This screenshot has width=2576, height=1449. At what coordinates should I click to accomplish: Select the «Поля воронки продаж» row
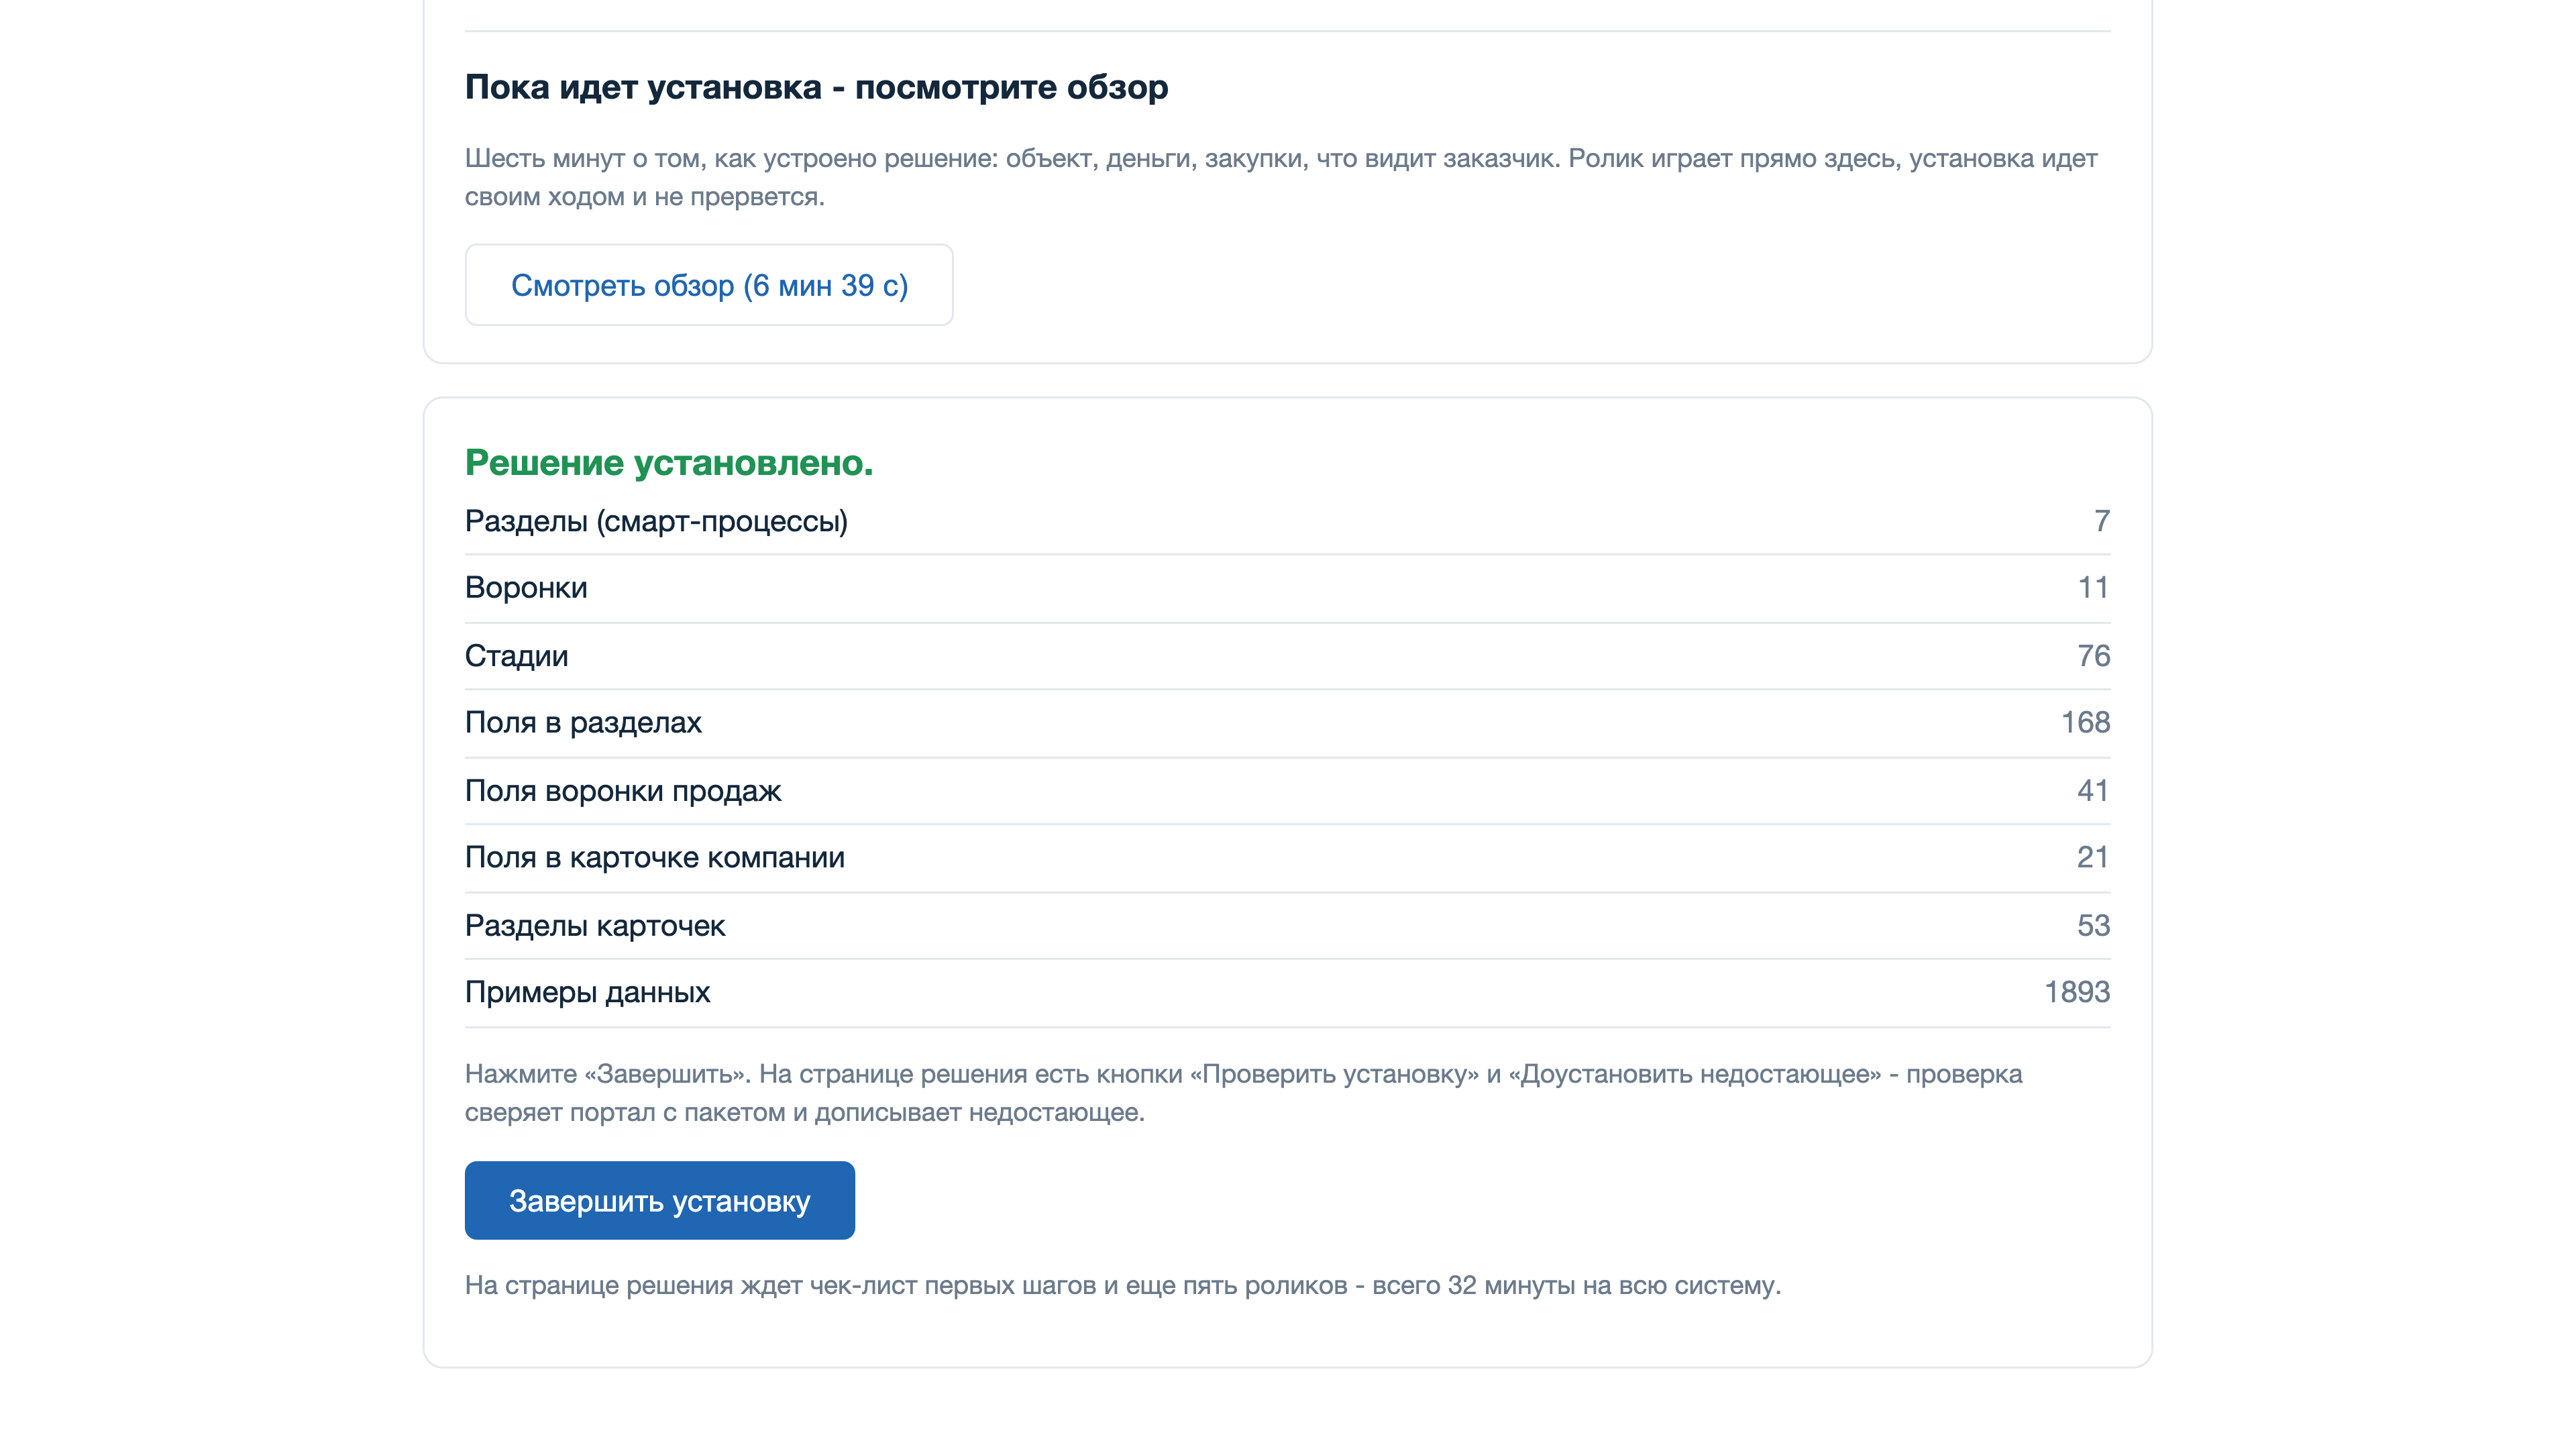coord(1288,791)
